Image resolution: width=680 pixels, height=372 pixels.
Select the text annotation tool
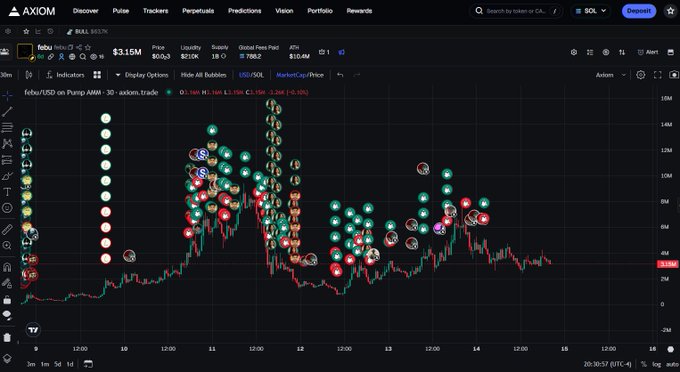(x=7, y=192)
